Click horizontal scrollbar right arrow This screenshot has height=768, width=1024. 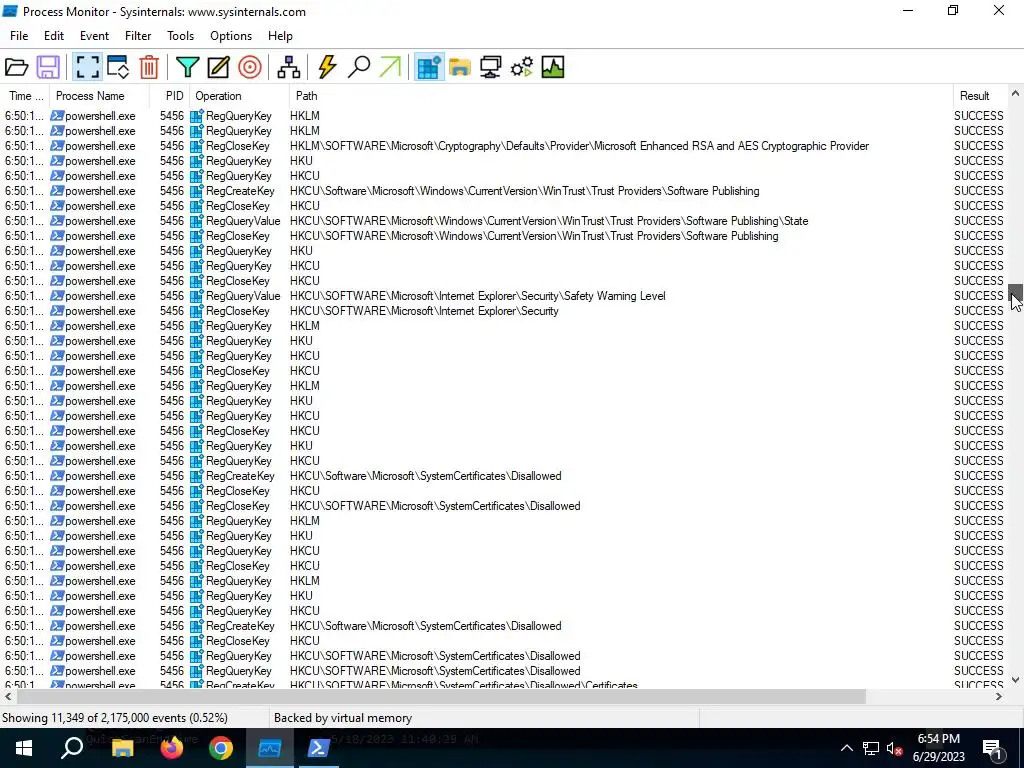click(999, 697)
